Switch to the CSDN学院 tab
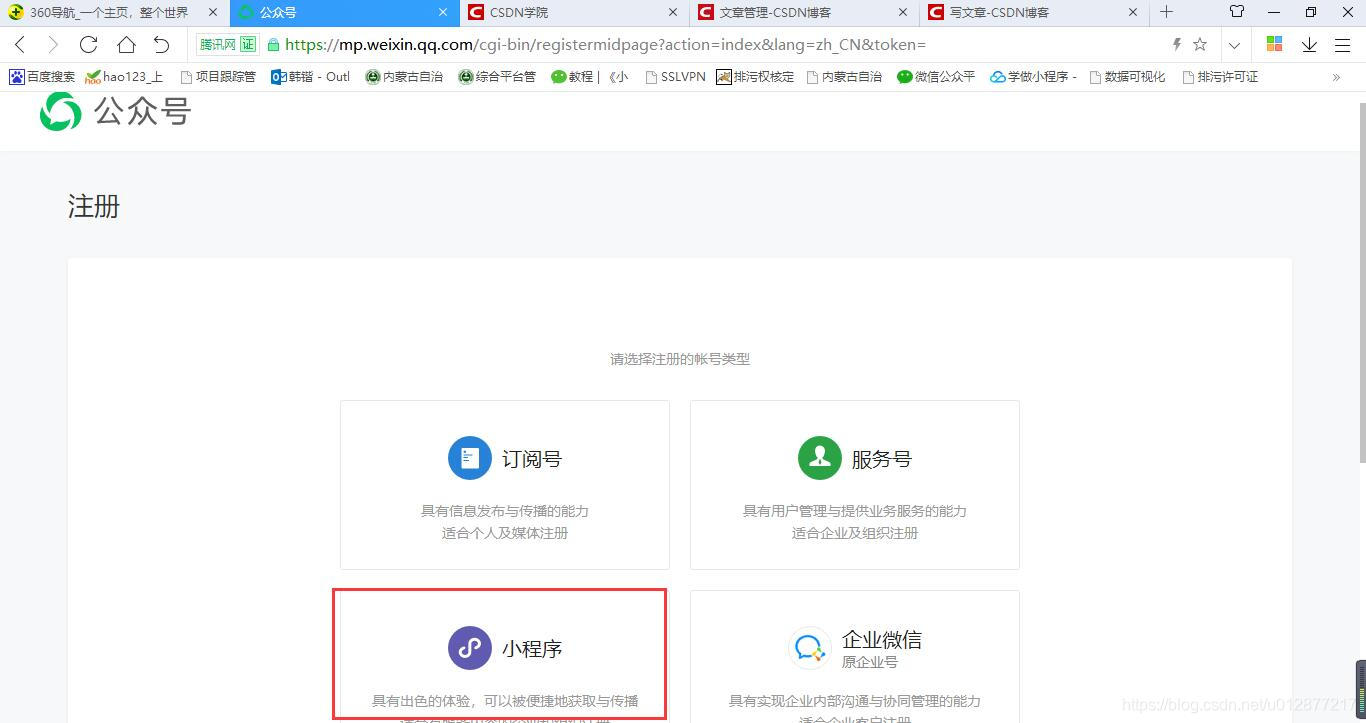 coord(574,13)
